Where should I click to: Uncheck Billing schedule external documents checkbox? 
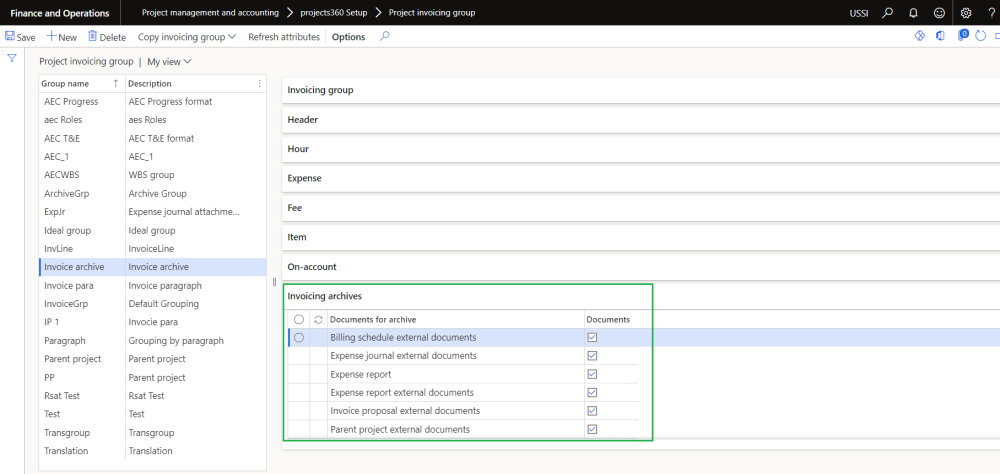click(x=592, y=338)
